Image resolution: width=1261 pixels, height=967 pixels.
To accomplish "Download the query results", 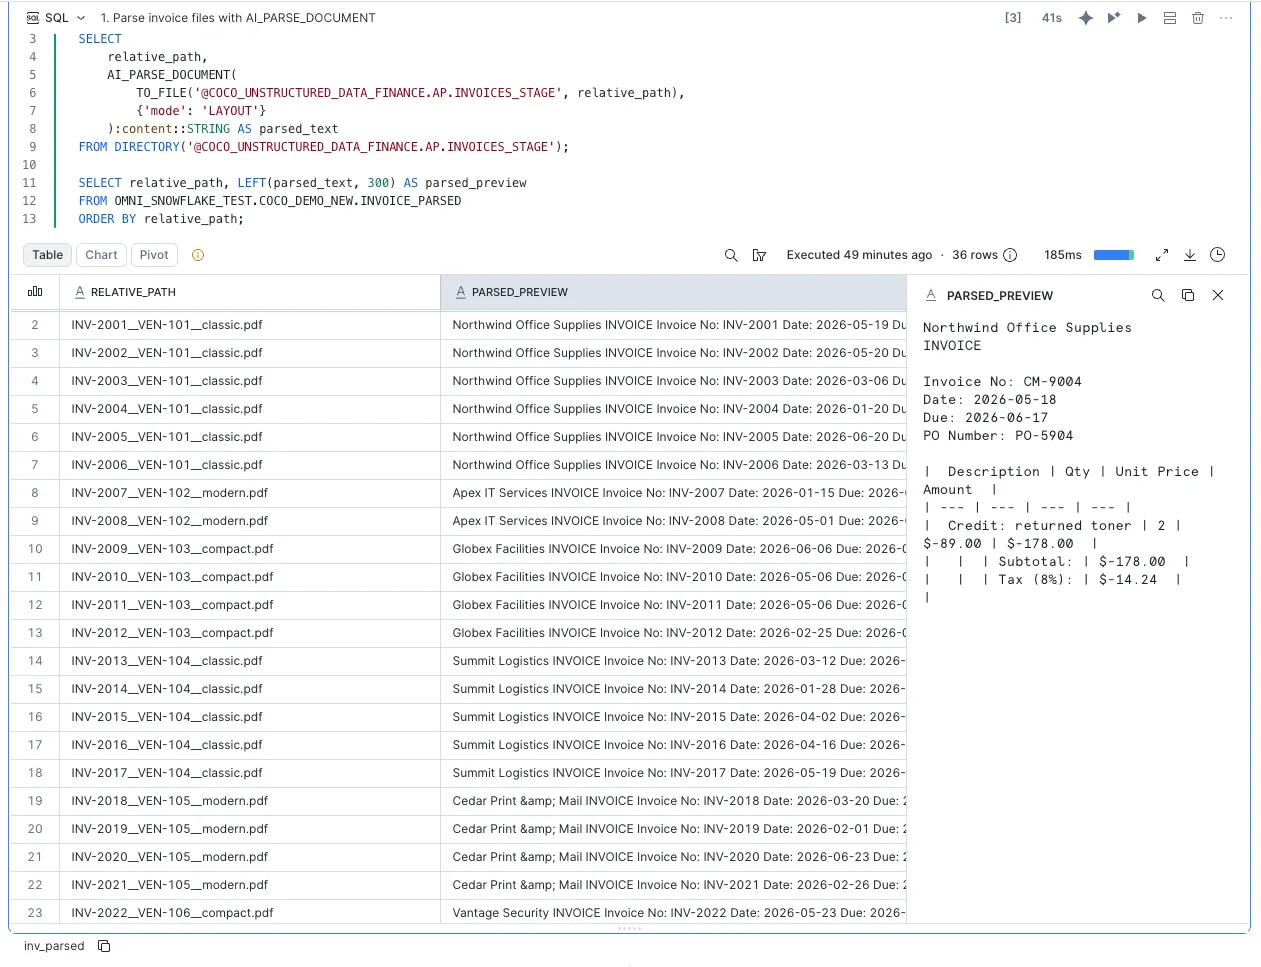I will [1190, 255].
